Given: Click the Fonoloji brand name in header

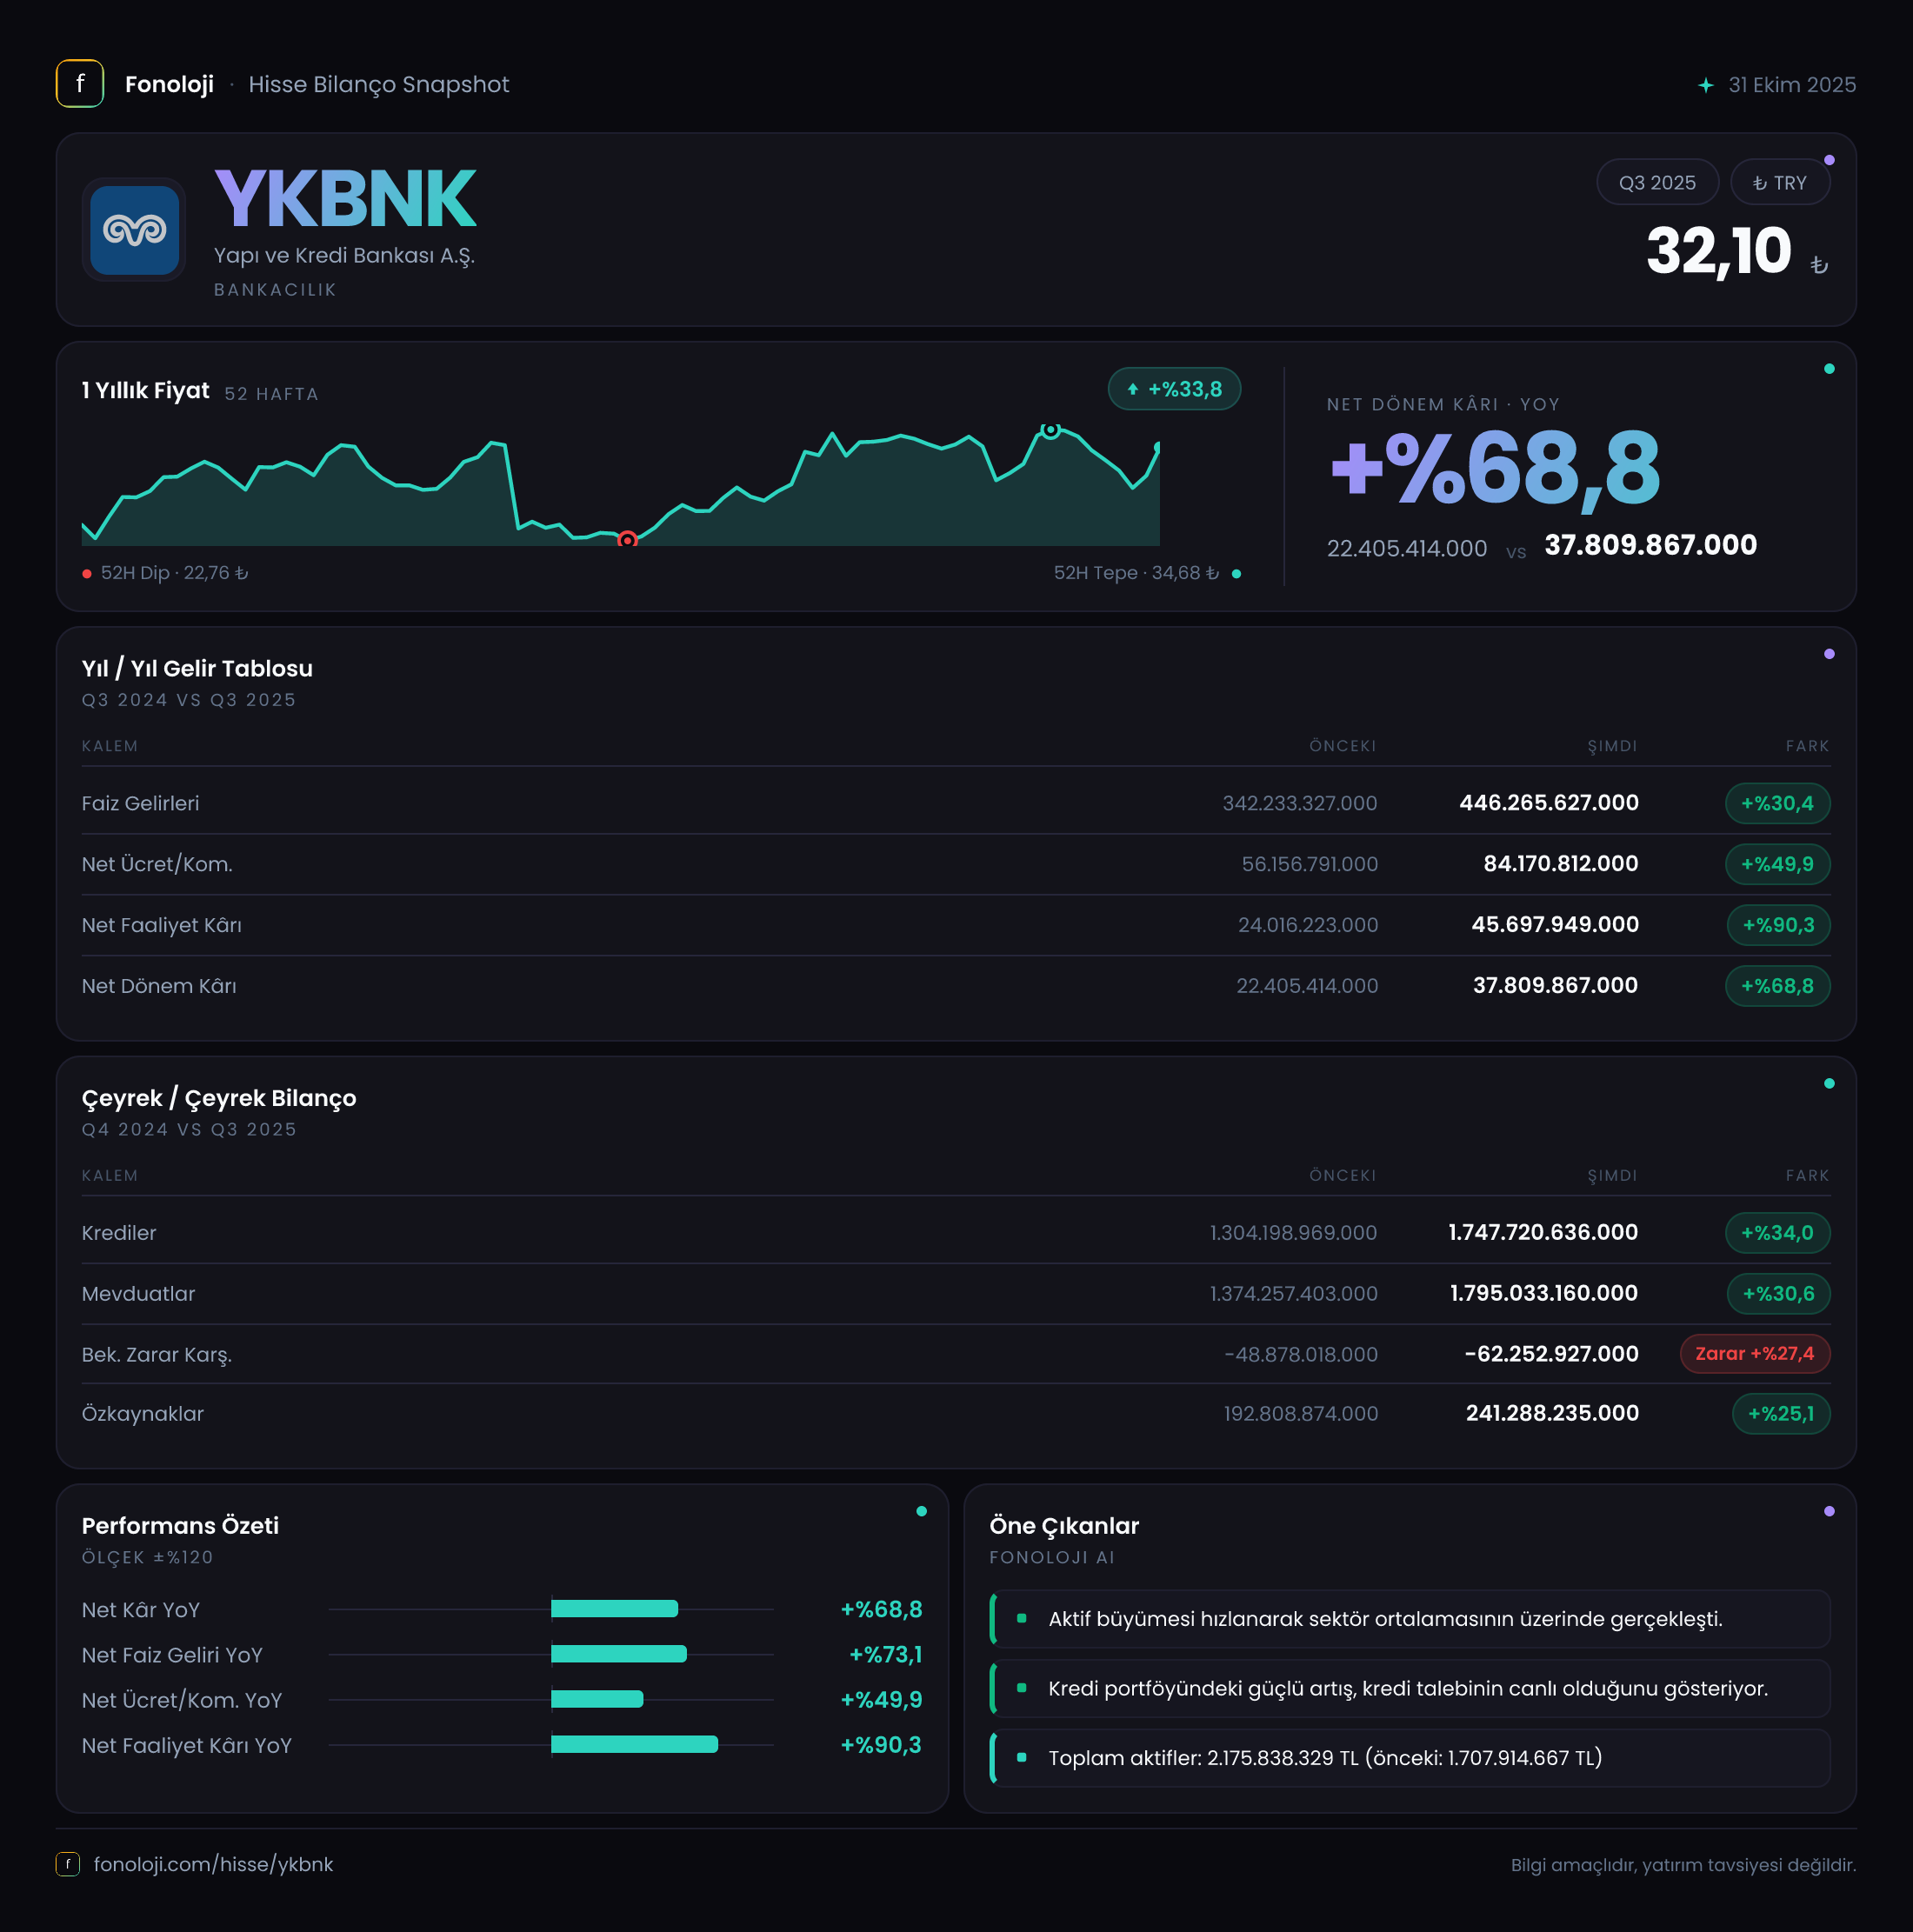Looking at the screenshot, I should [x=169, y=84].
